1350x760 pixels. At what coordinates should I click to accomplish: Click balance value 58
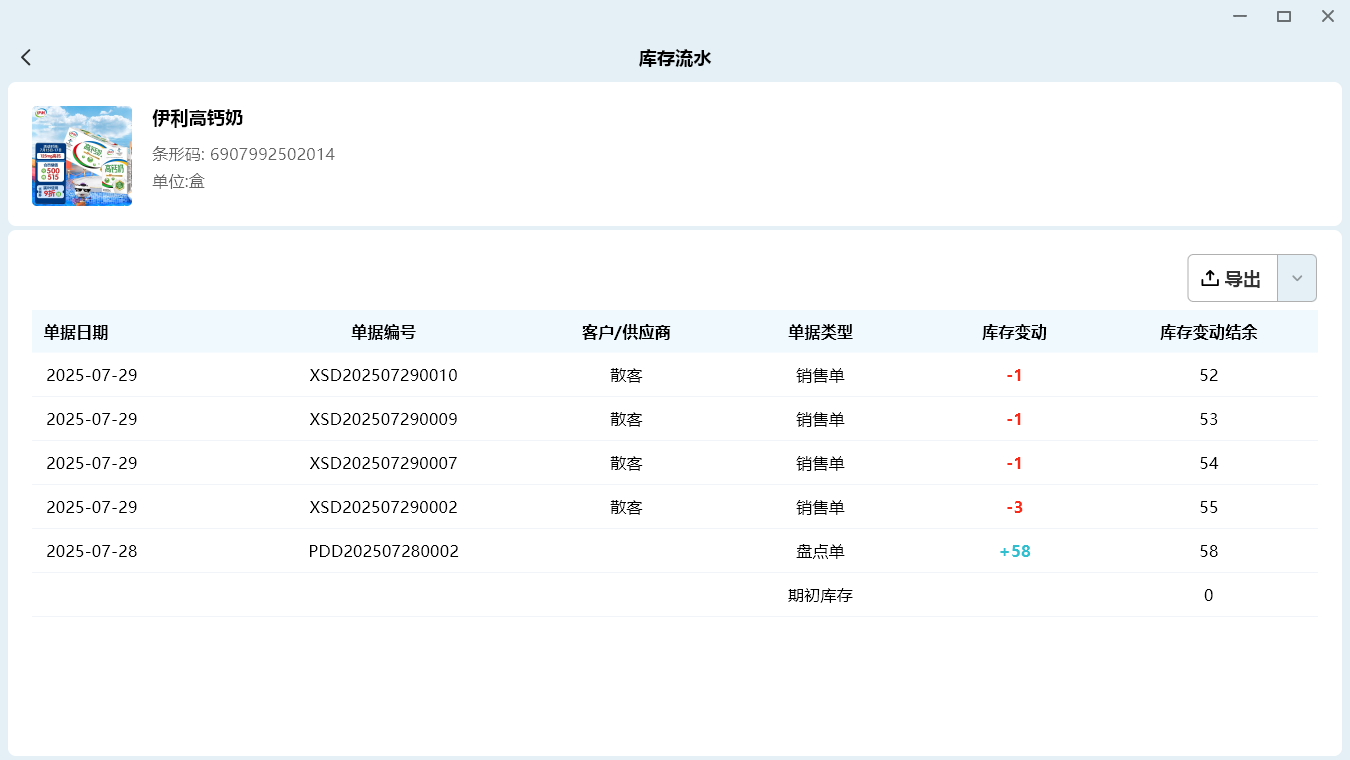1208,552
